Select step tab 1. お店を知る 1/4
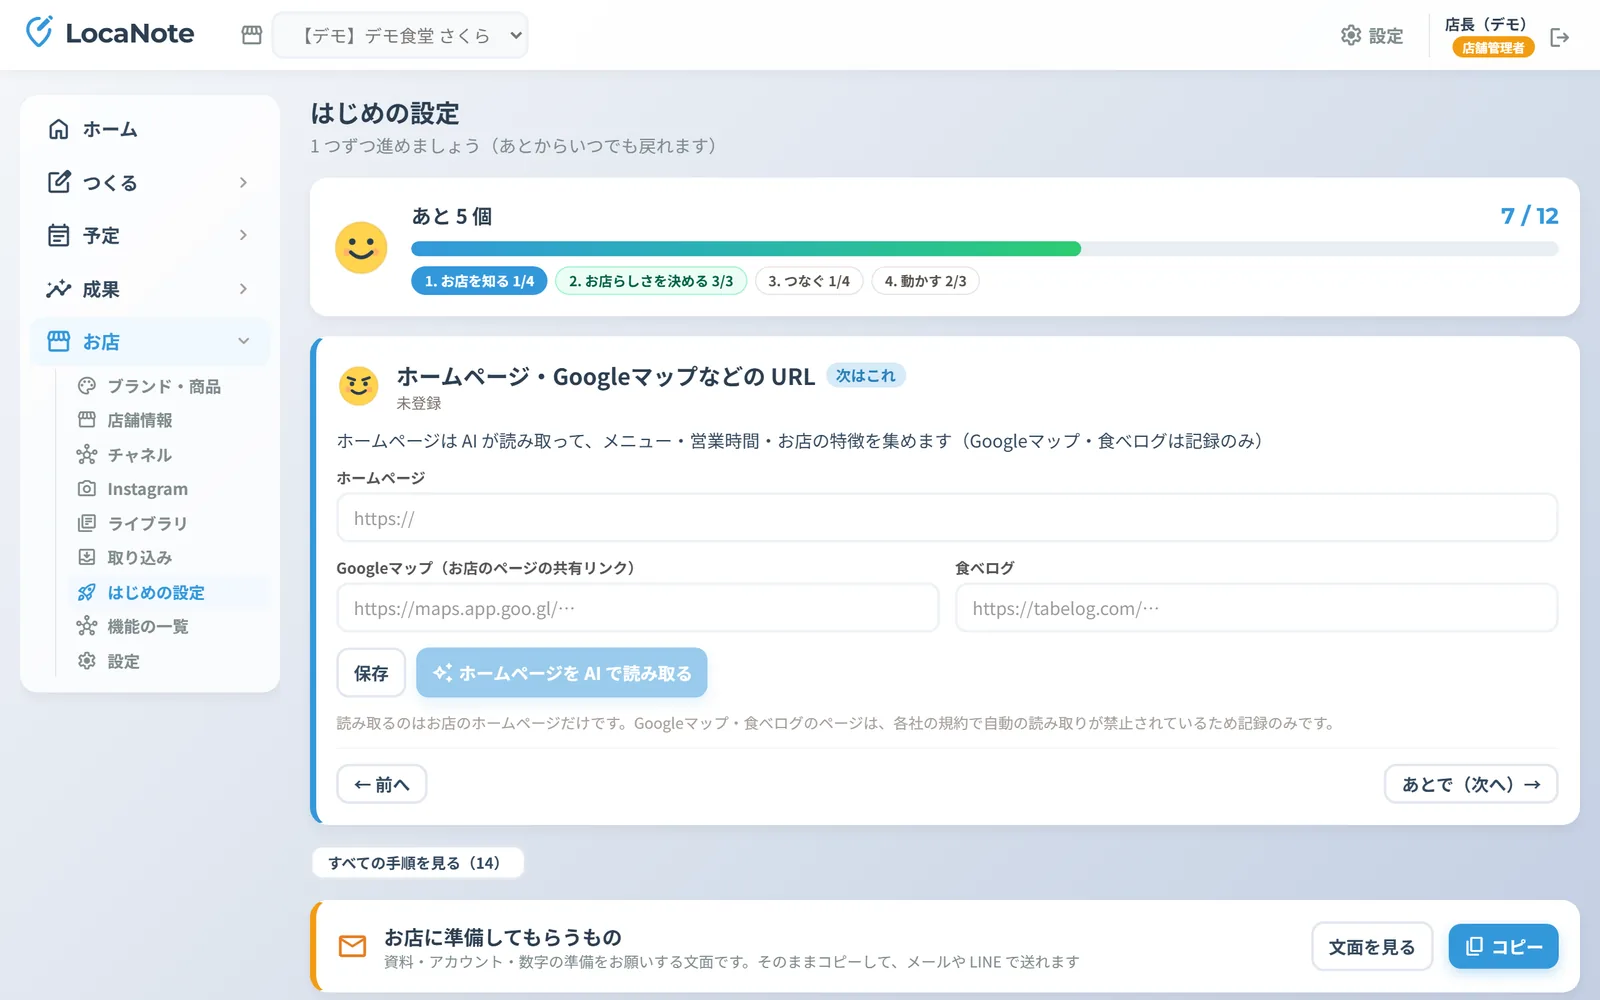Viewport: 1600px width, 1000px height. [x=479, y=281]
